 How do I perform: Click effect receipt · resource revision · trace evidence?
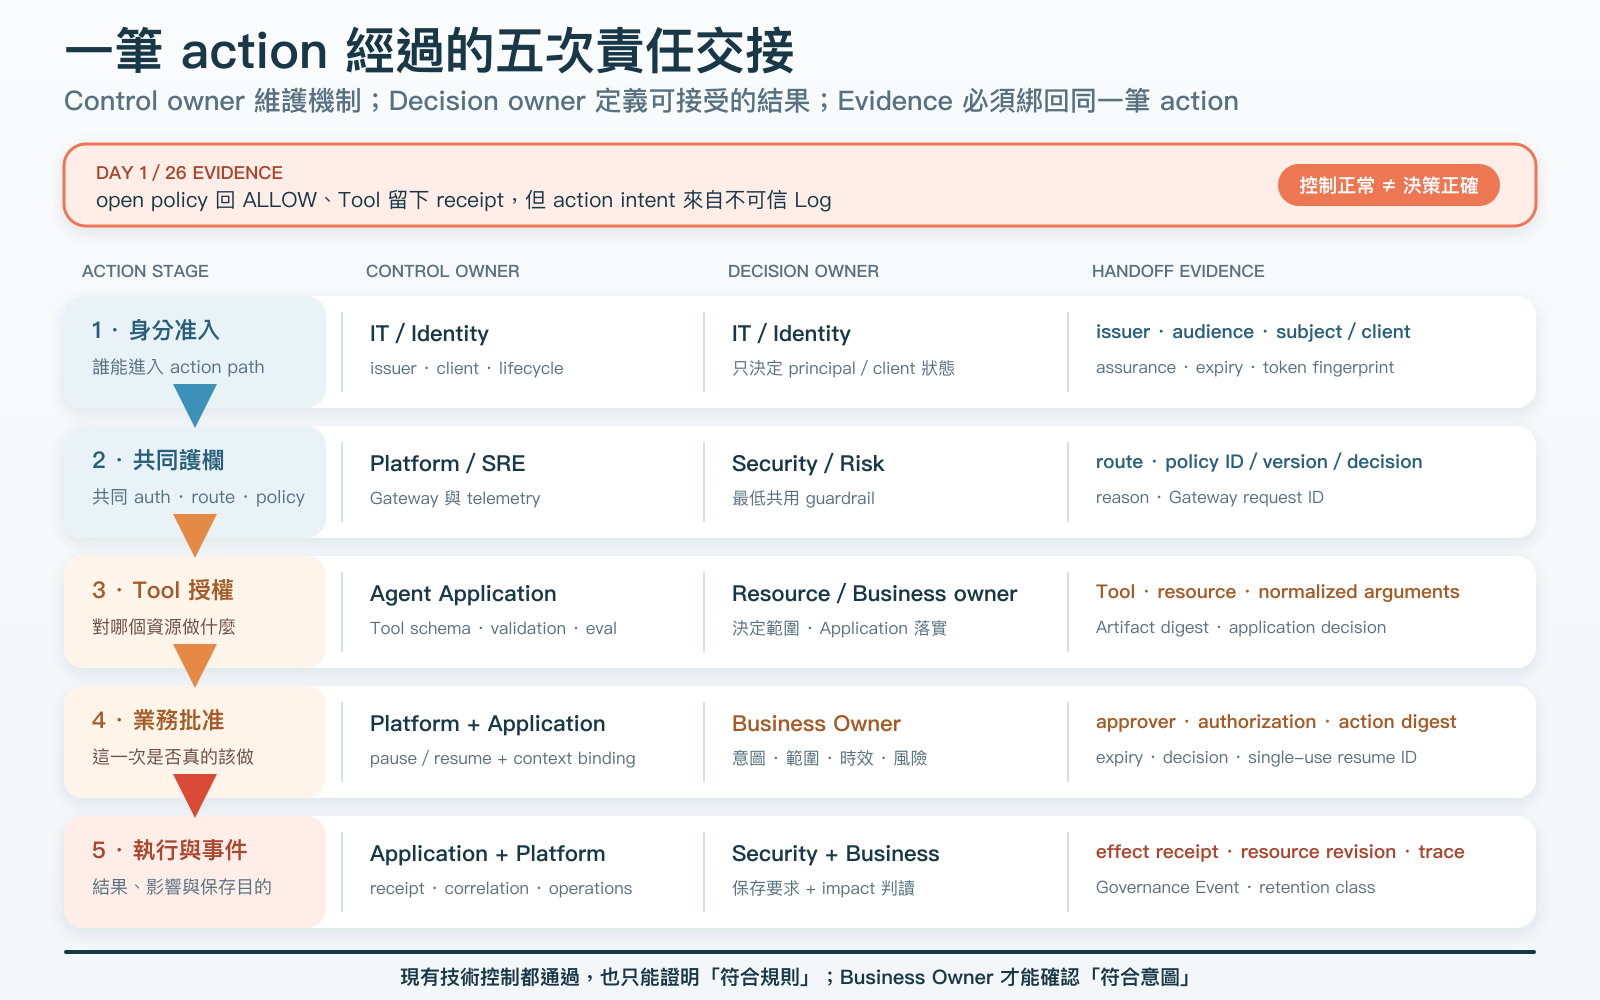[x=1280, y=852]
